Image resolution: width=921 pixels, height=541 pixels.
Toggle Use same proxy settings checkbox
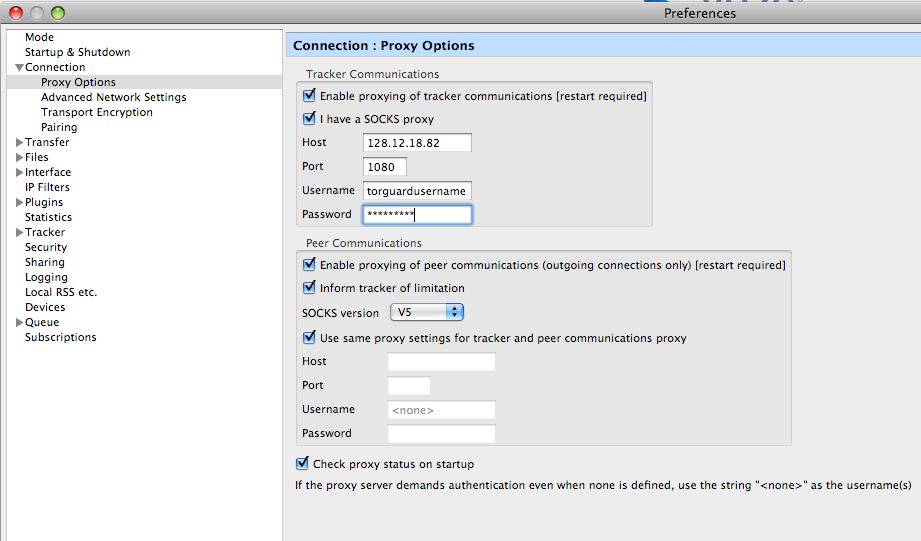309,337
